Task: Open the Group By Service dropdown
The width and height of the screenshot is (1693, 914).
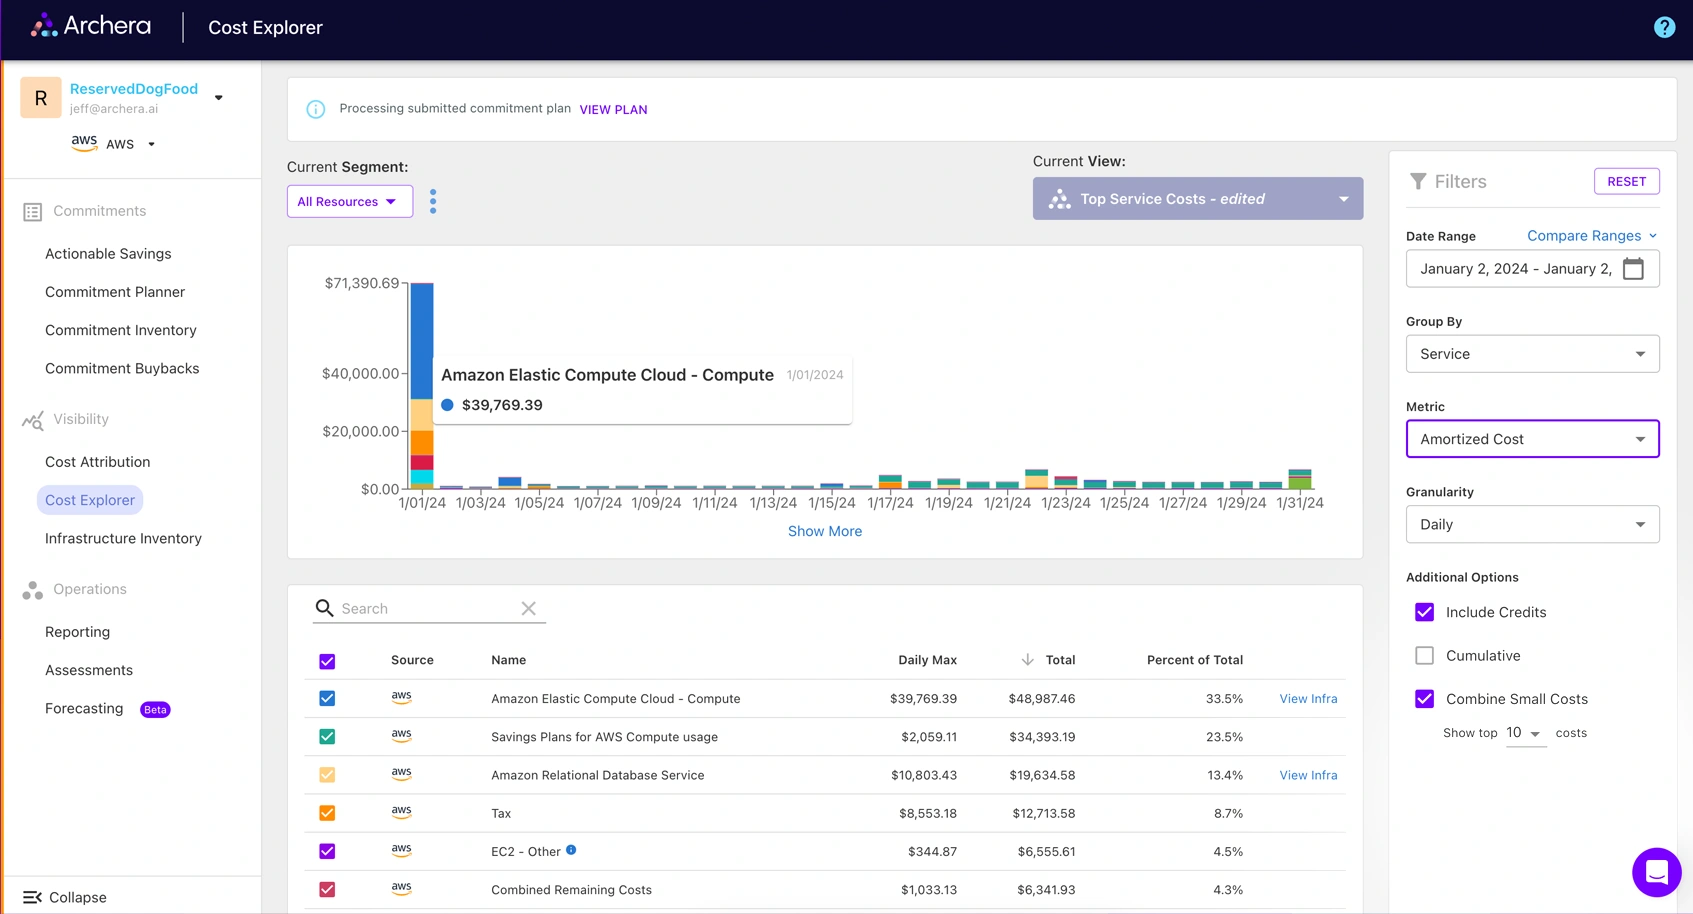Action: point(1532,354)
